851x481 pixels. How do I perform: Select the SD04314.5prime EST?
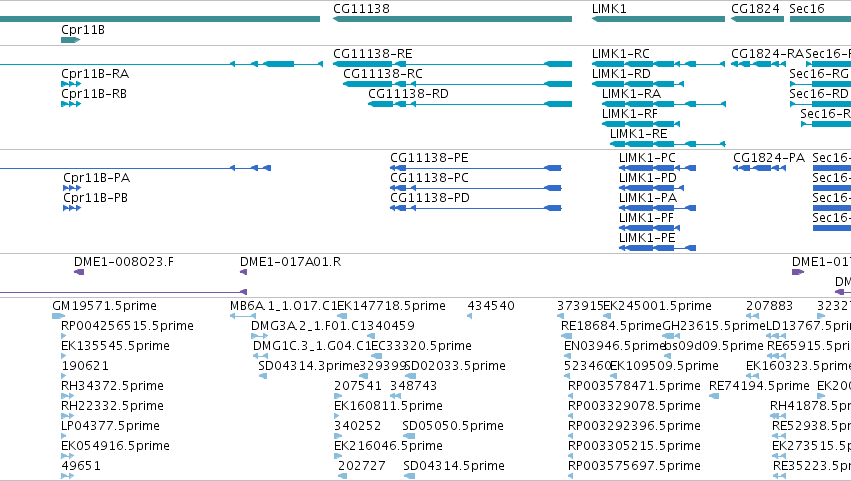click(409, 477)
